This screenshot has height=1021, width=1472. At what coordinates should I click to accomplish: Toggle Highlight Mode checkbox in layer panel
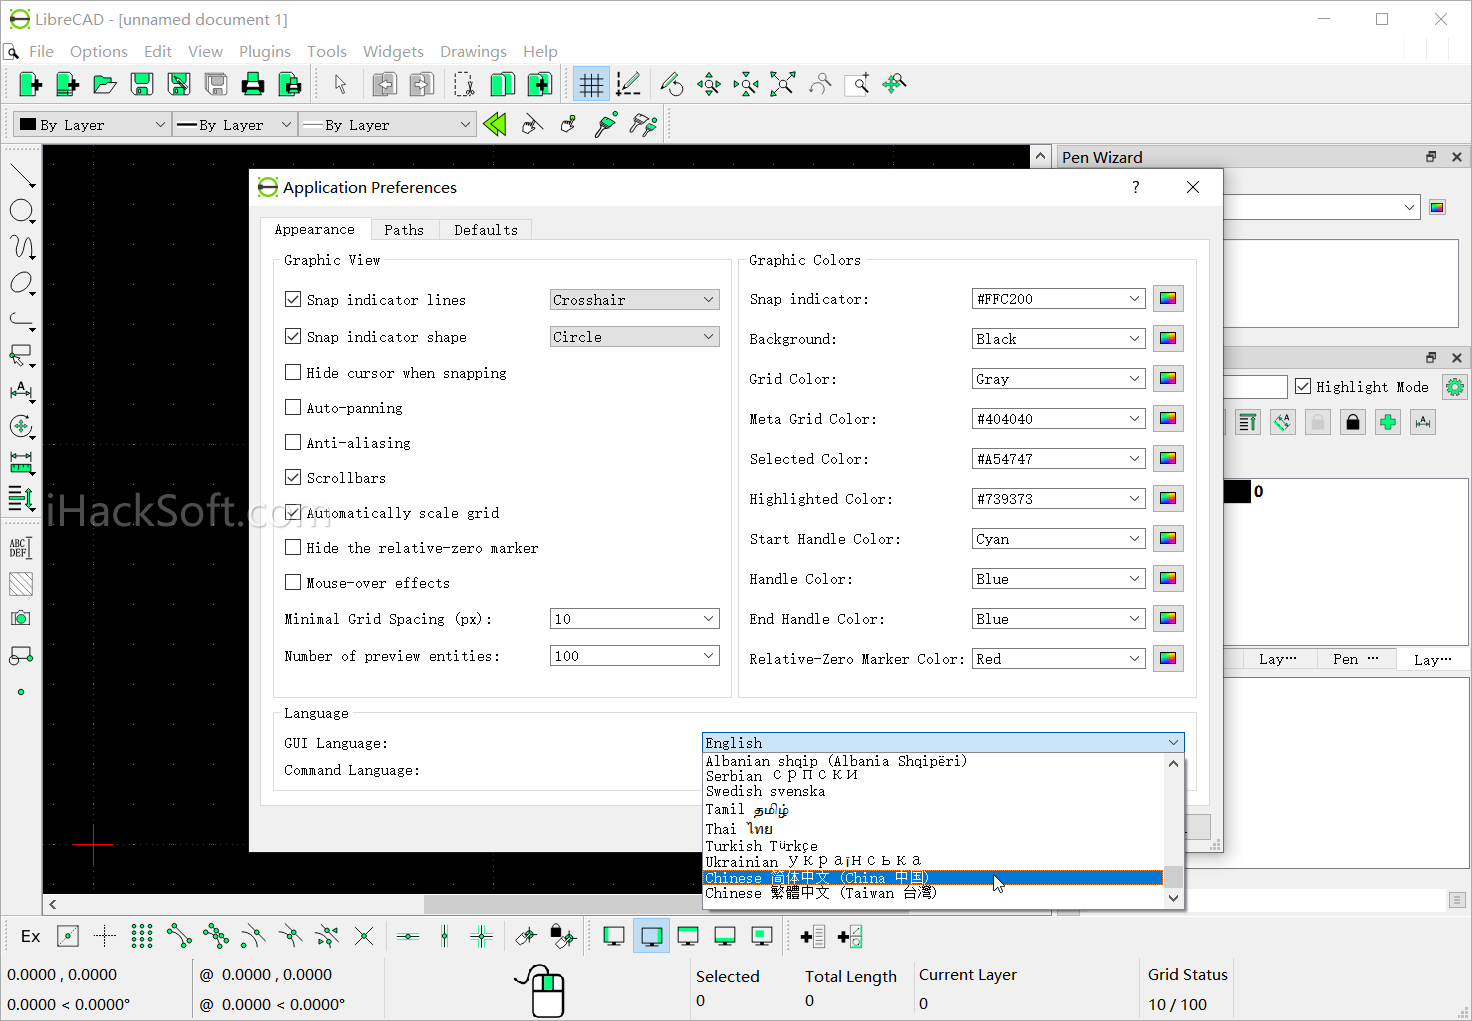(x=1303, y=386)
